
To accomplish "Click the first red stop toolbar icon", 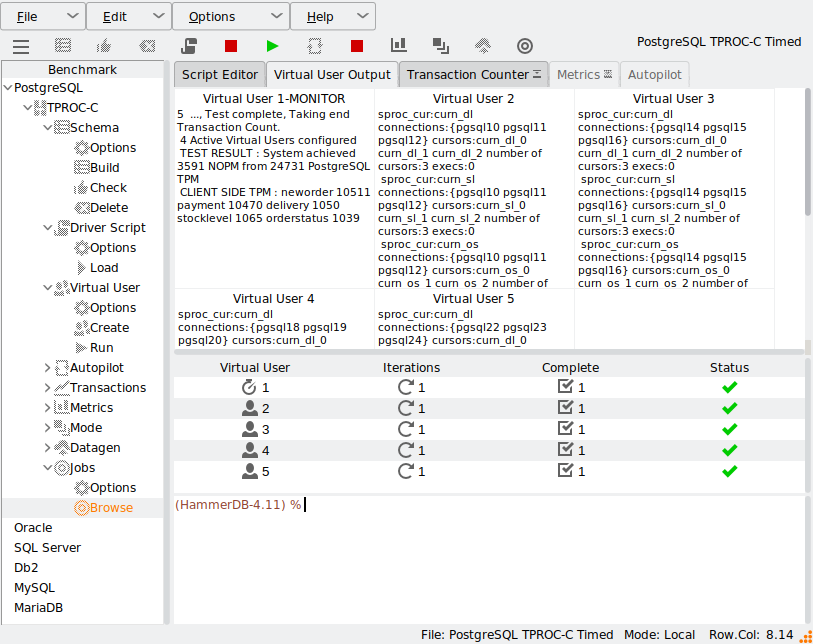I will [x=231, y=46].
